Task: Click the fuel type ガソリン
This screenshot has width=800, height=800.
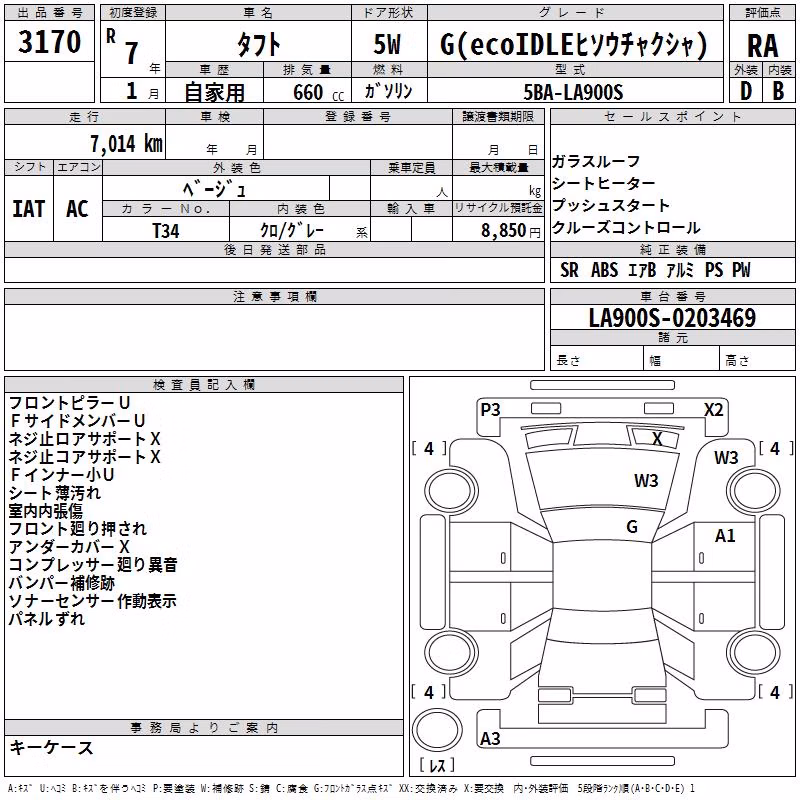Action: (x=388, y=91)
